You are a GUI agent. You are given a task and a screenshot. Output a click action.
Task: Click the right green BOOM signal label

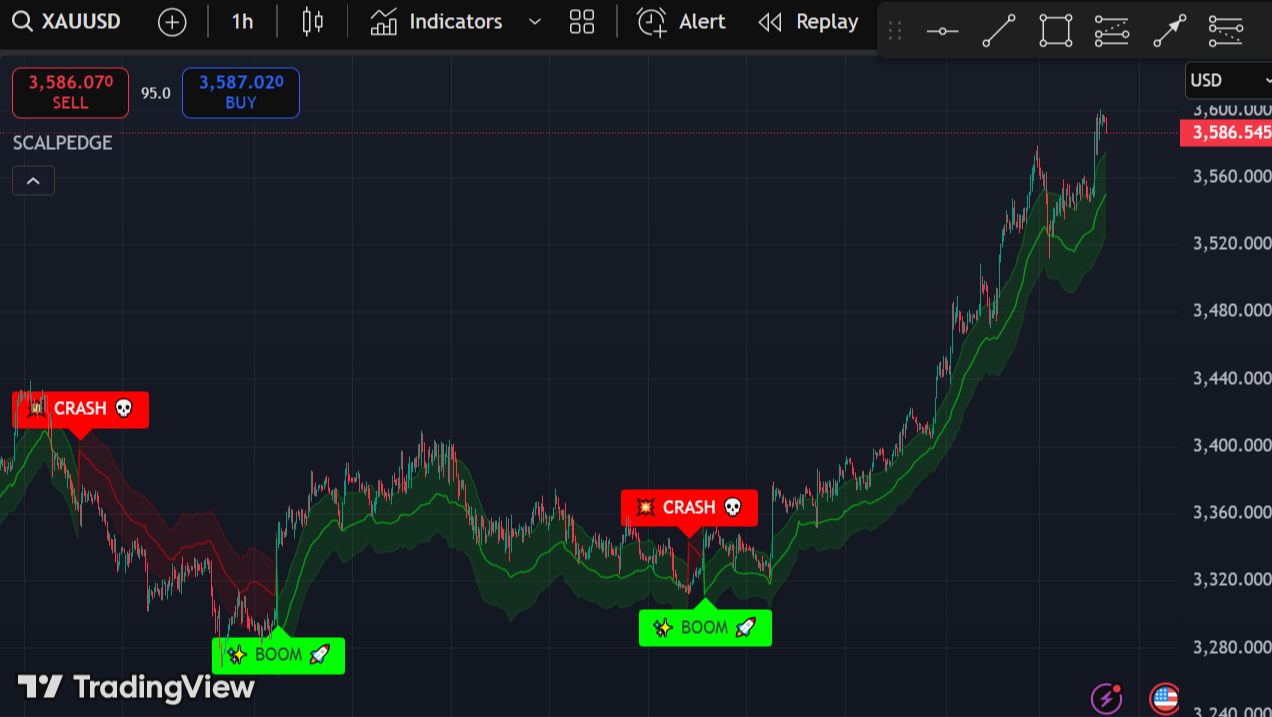[705, 628]
